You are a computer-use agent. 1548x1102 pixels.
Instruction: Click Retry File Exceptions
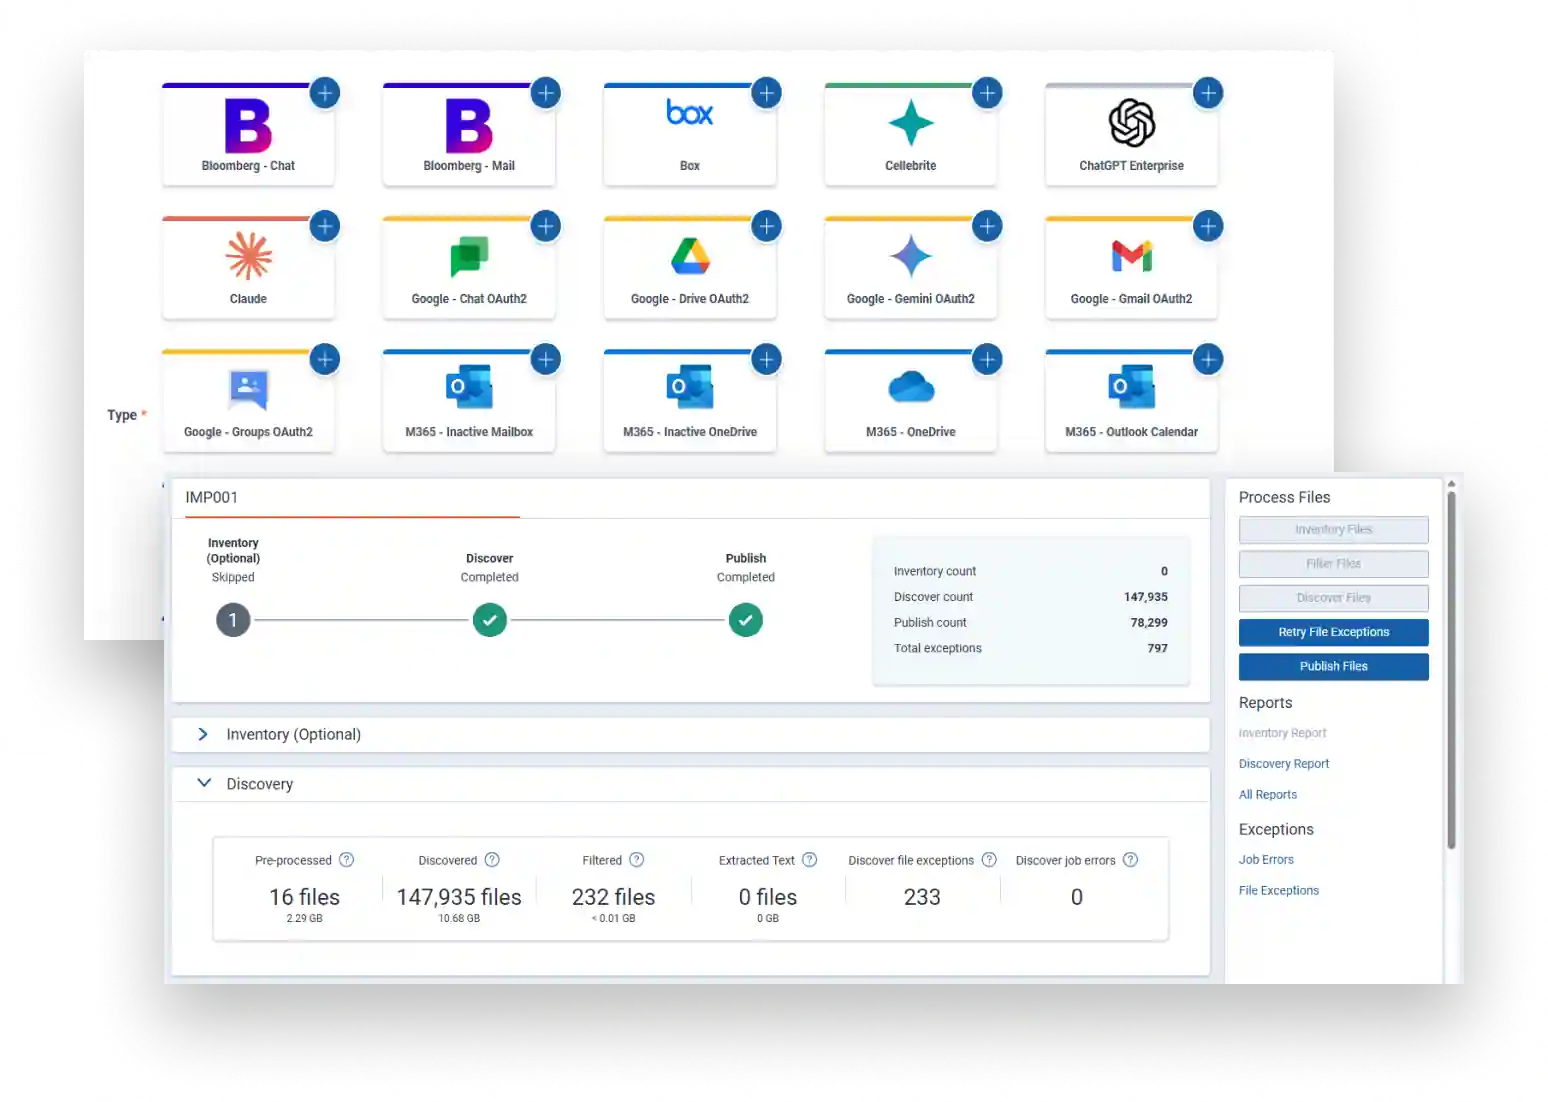tap(1334, 632)
